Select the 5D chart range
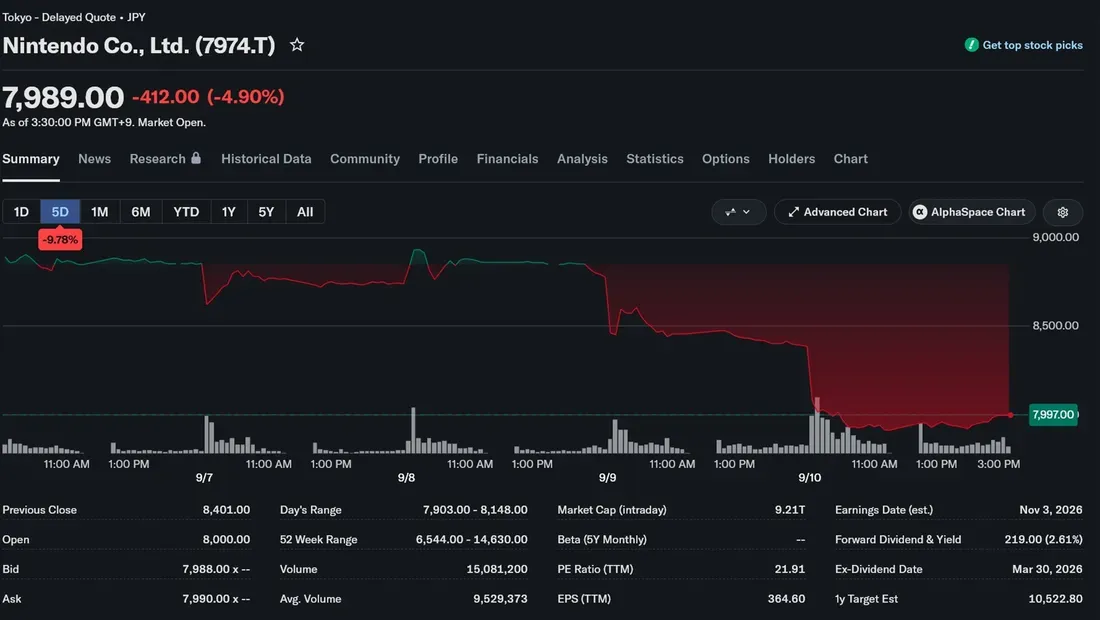 (x=60, y=212)
